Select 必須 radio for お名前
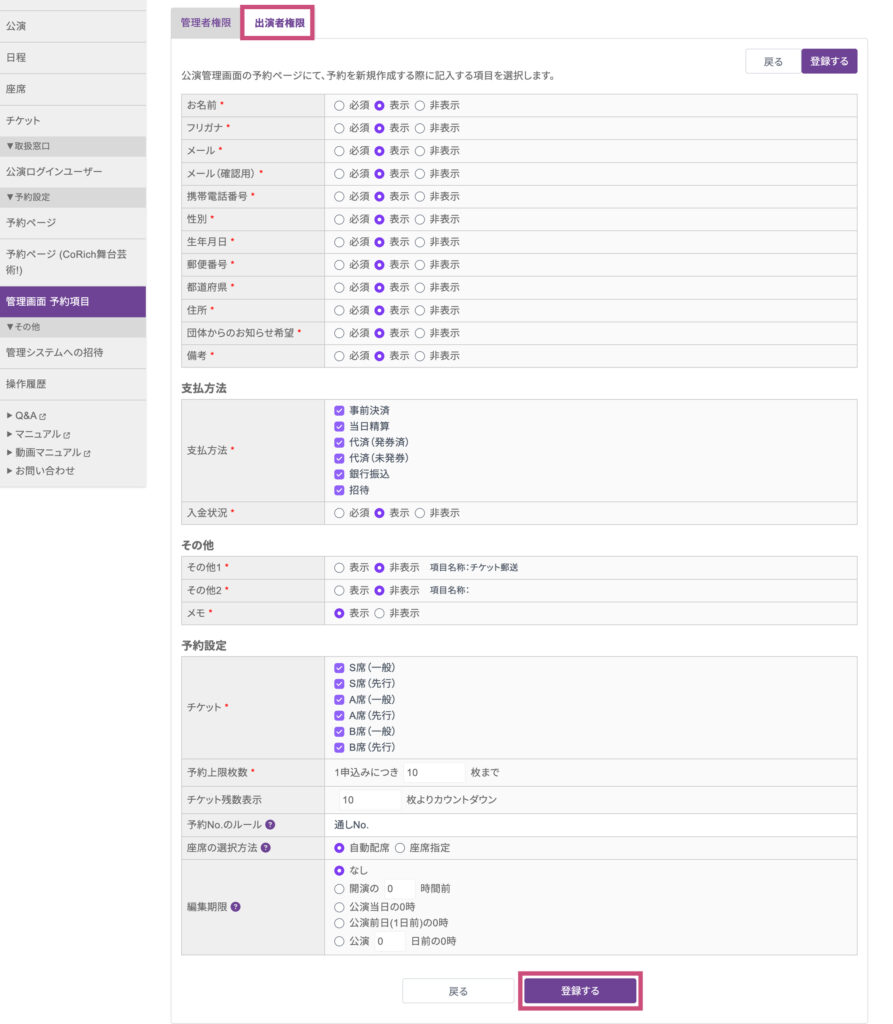The height and width of the screenshot is (1024, 893). click(339, 106)
